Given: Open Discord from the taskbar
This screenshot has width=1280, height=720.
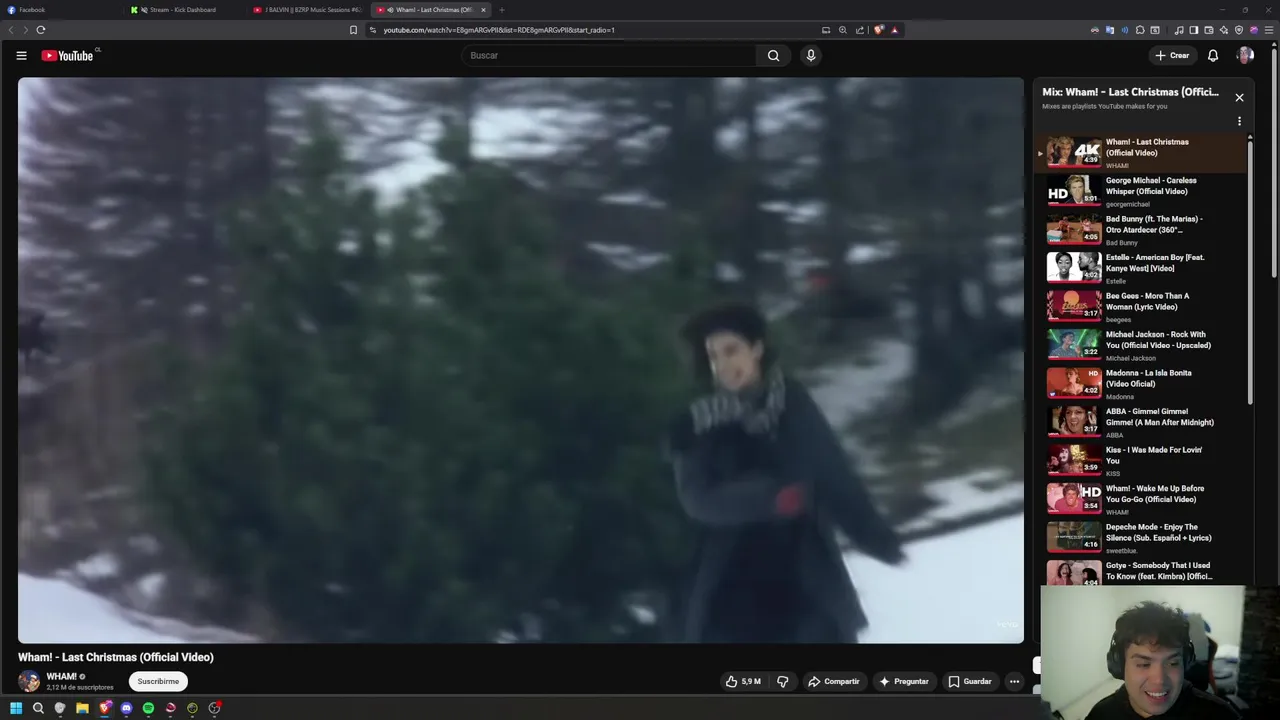Looking at the screenshot, I should tap(126, 708).
